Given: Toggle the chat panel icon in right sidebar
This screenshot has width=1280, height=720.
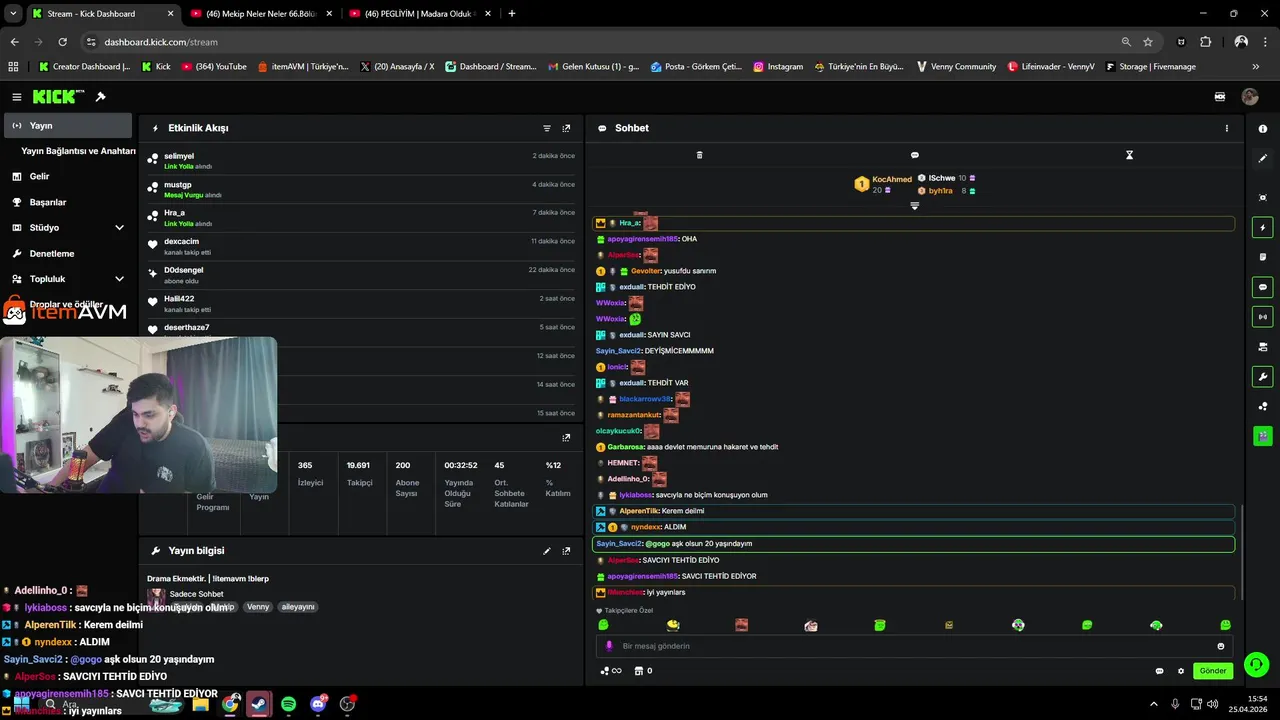Looking at the screenshot, I should pos(1263,287).
